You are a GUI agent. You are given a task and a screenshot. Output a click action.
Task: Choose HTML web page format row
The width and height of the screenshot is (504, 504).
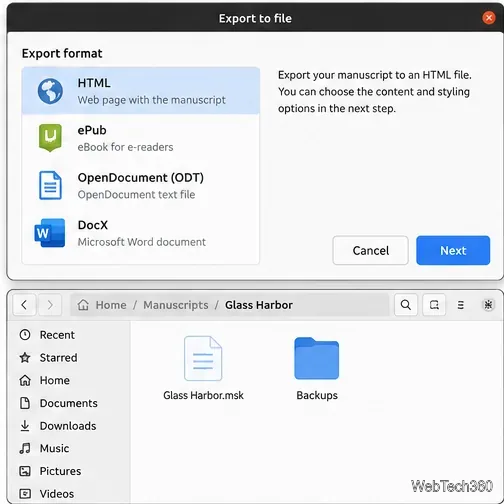pyautogui.click(x=141, y=91)
